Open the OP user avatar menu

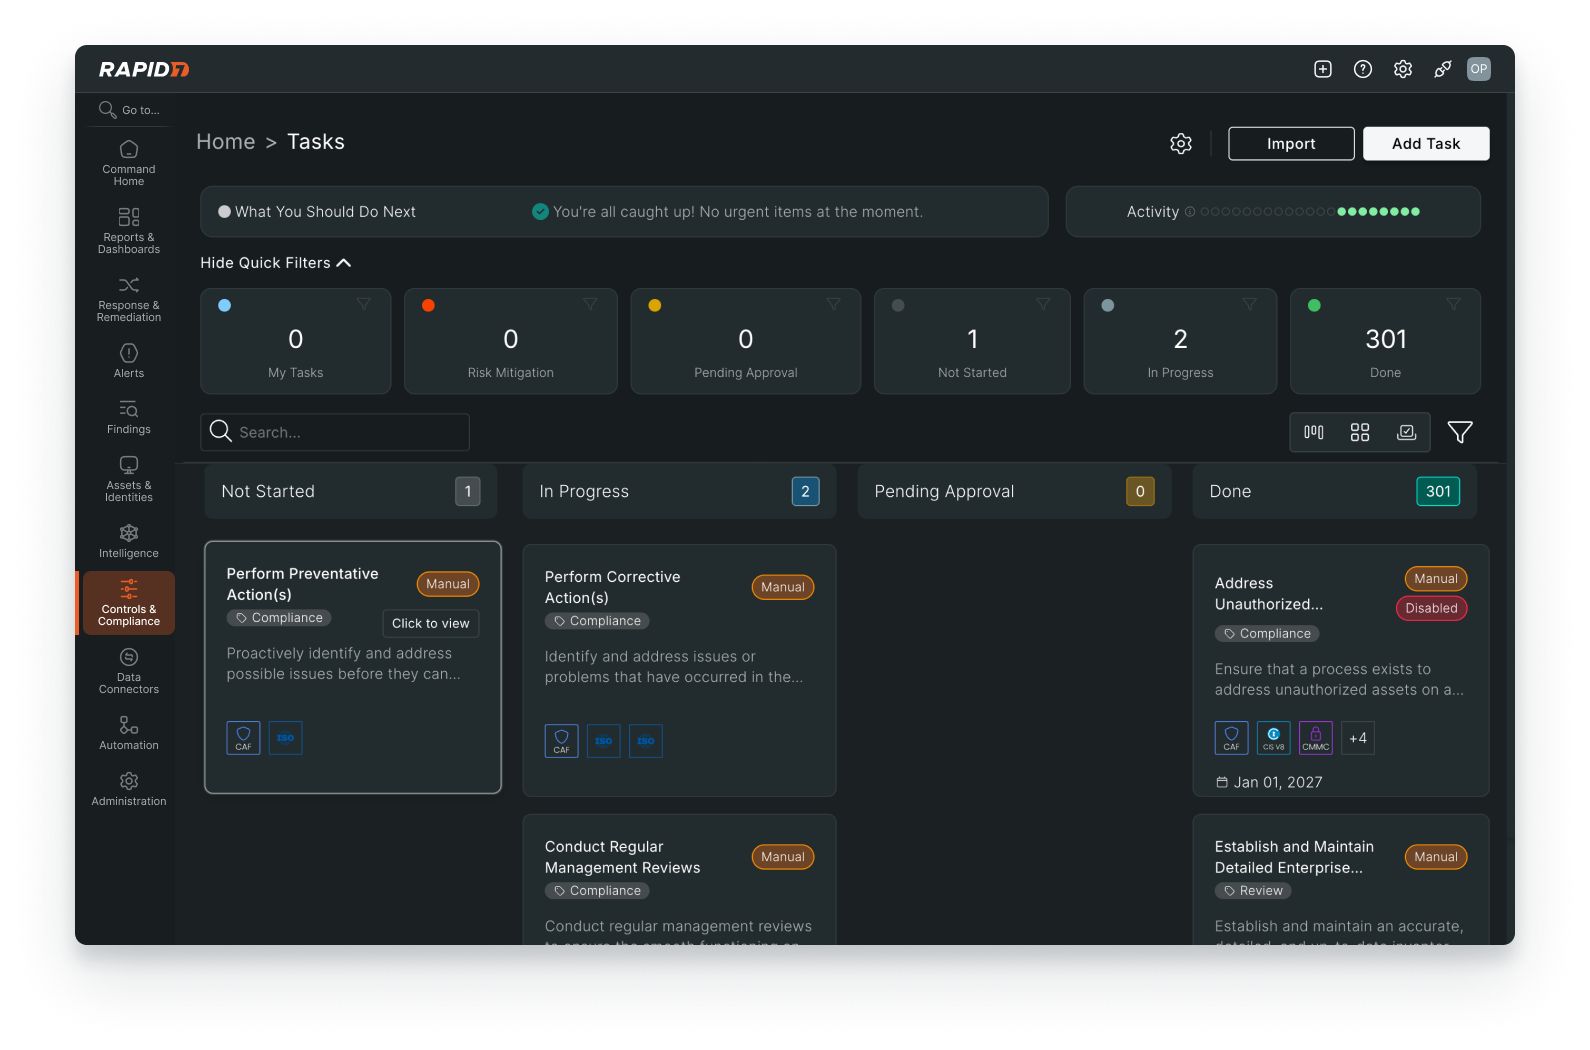(x=1478, y=69)
